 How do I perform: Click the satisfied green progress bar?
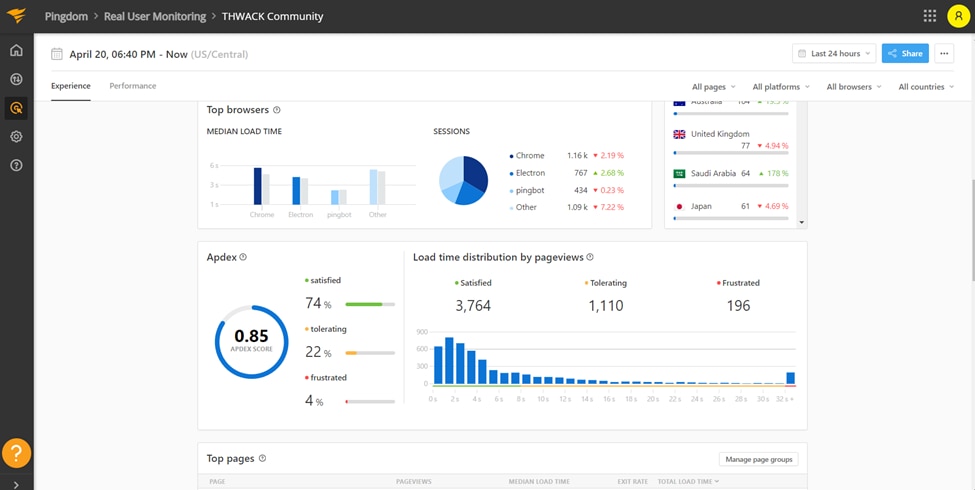coord(370,304)
